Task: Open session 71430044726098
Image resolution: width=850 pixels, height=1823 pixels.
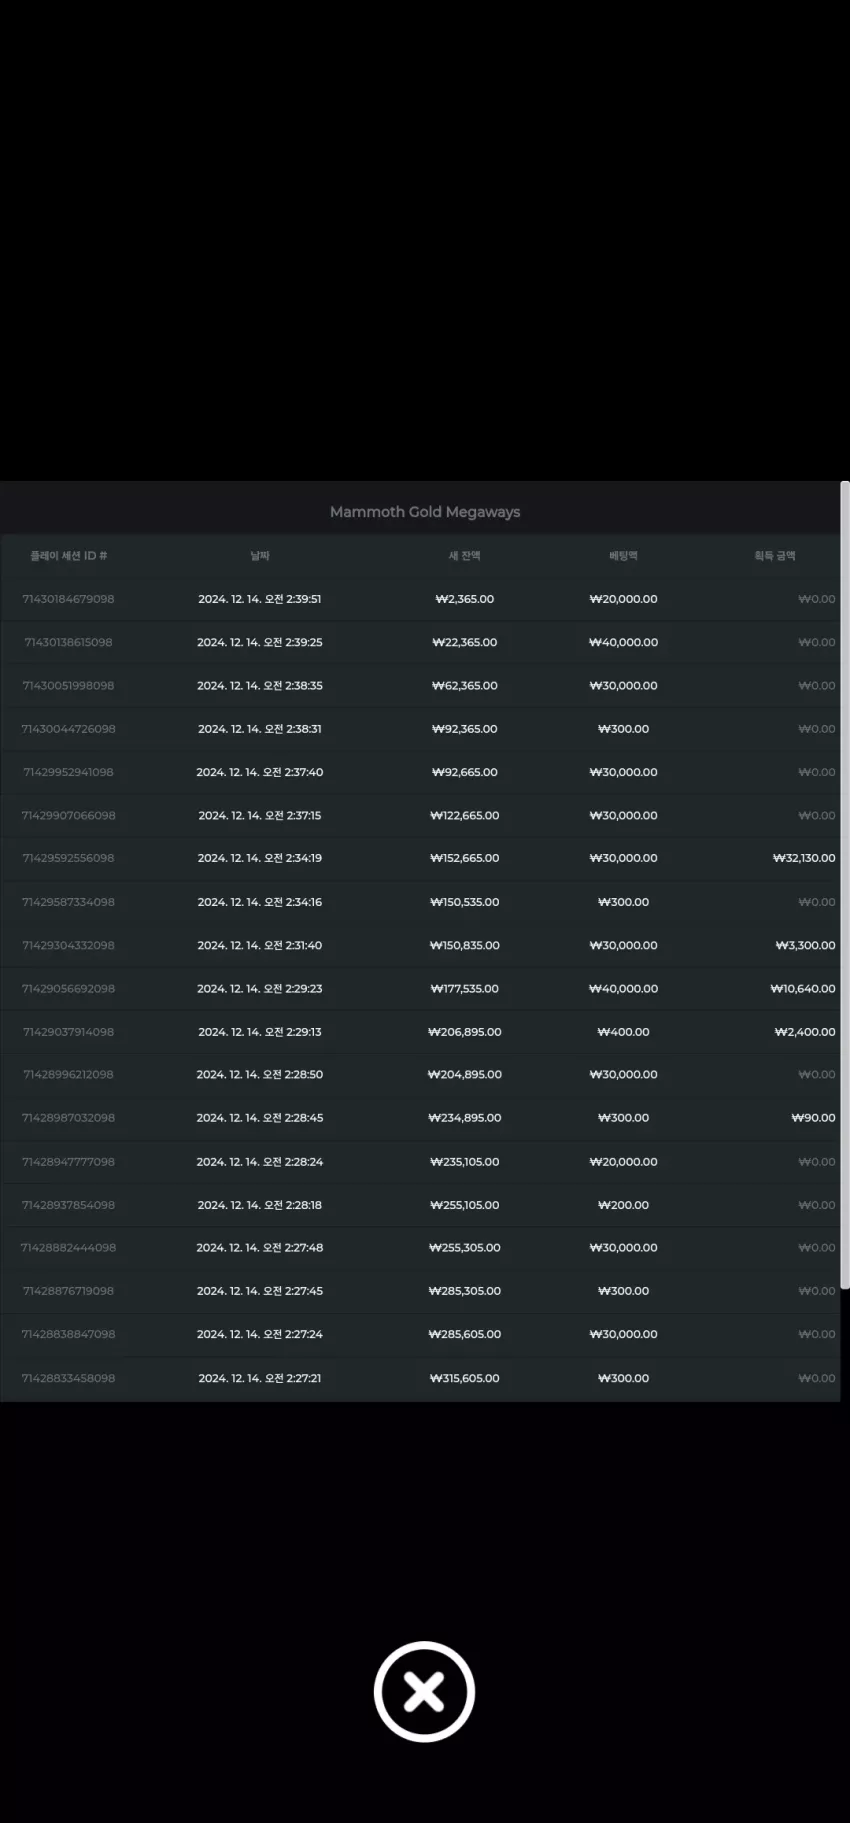Action: point(68,729)
